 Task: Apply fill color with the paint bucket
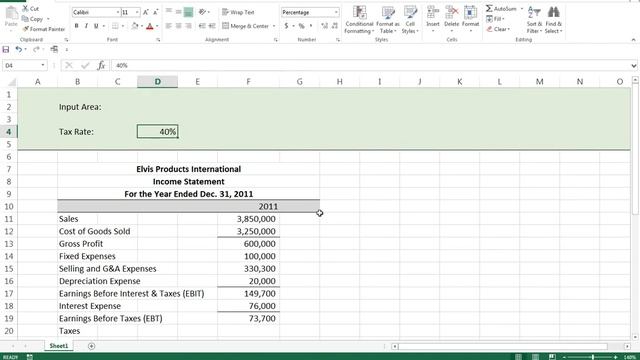(x=135, y=26)
